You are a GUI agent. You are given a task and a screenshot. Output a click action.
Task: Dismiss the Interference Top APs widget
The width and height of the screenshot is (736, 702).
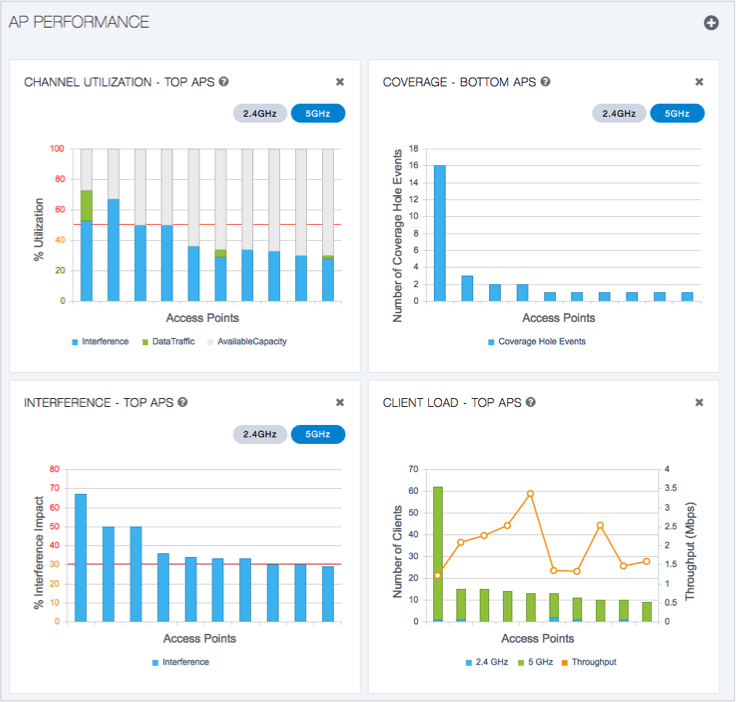(340, 403)
